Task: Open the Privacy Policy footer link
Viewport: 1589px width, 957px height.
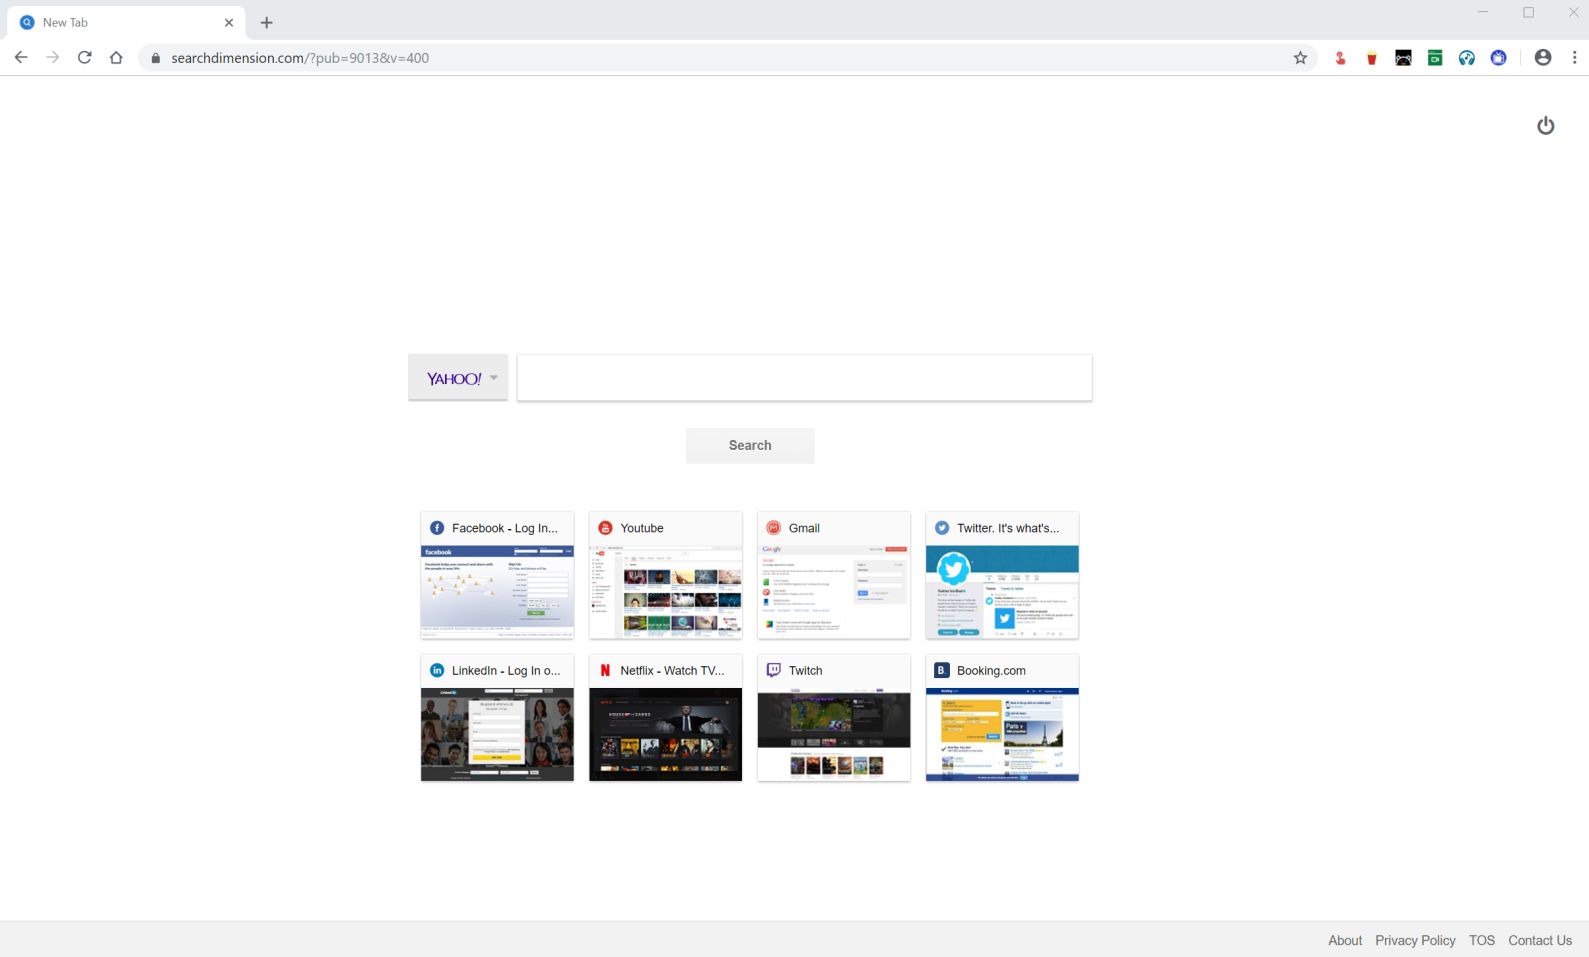Action: 1415,940
